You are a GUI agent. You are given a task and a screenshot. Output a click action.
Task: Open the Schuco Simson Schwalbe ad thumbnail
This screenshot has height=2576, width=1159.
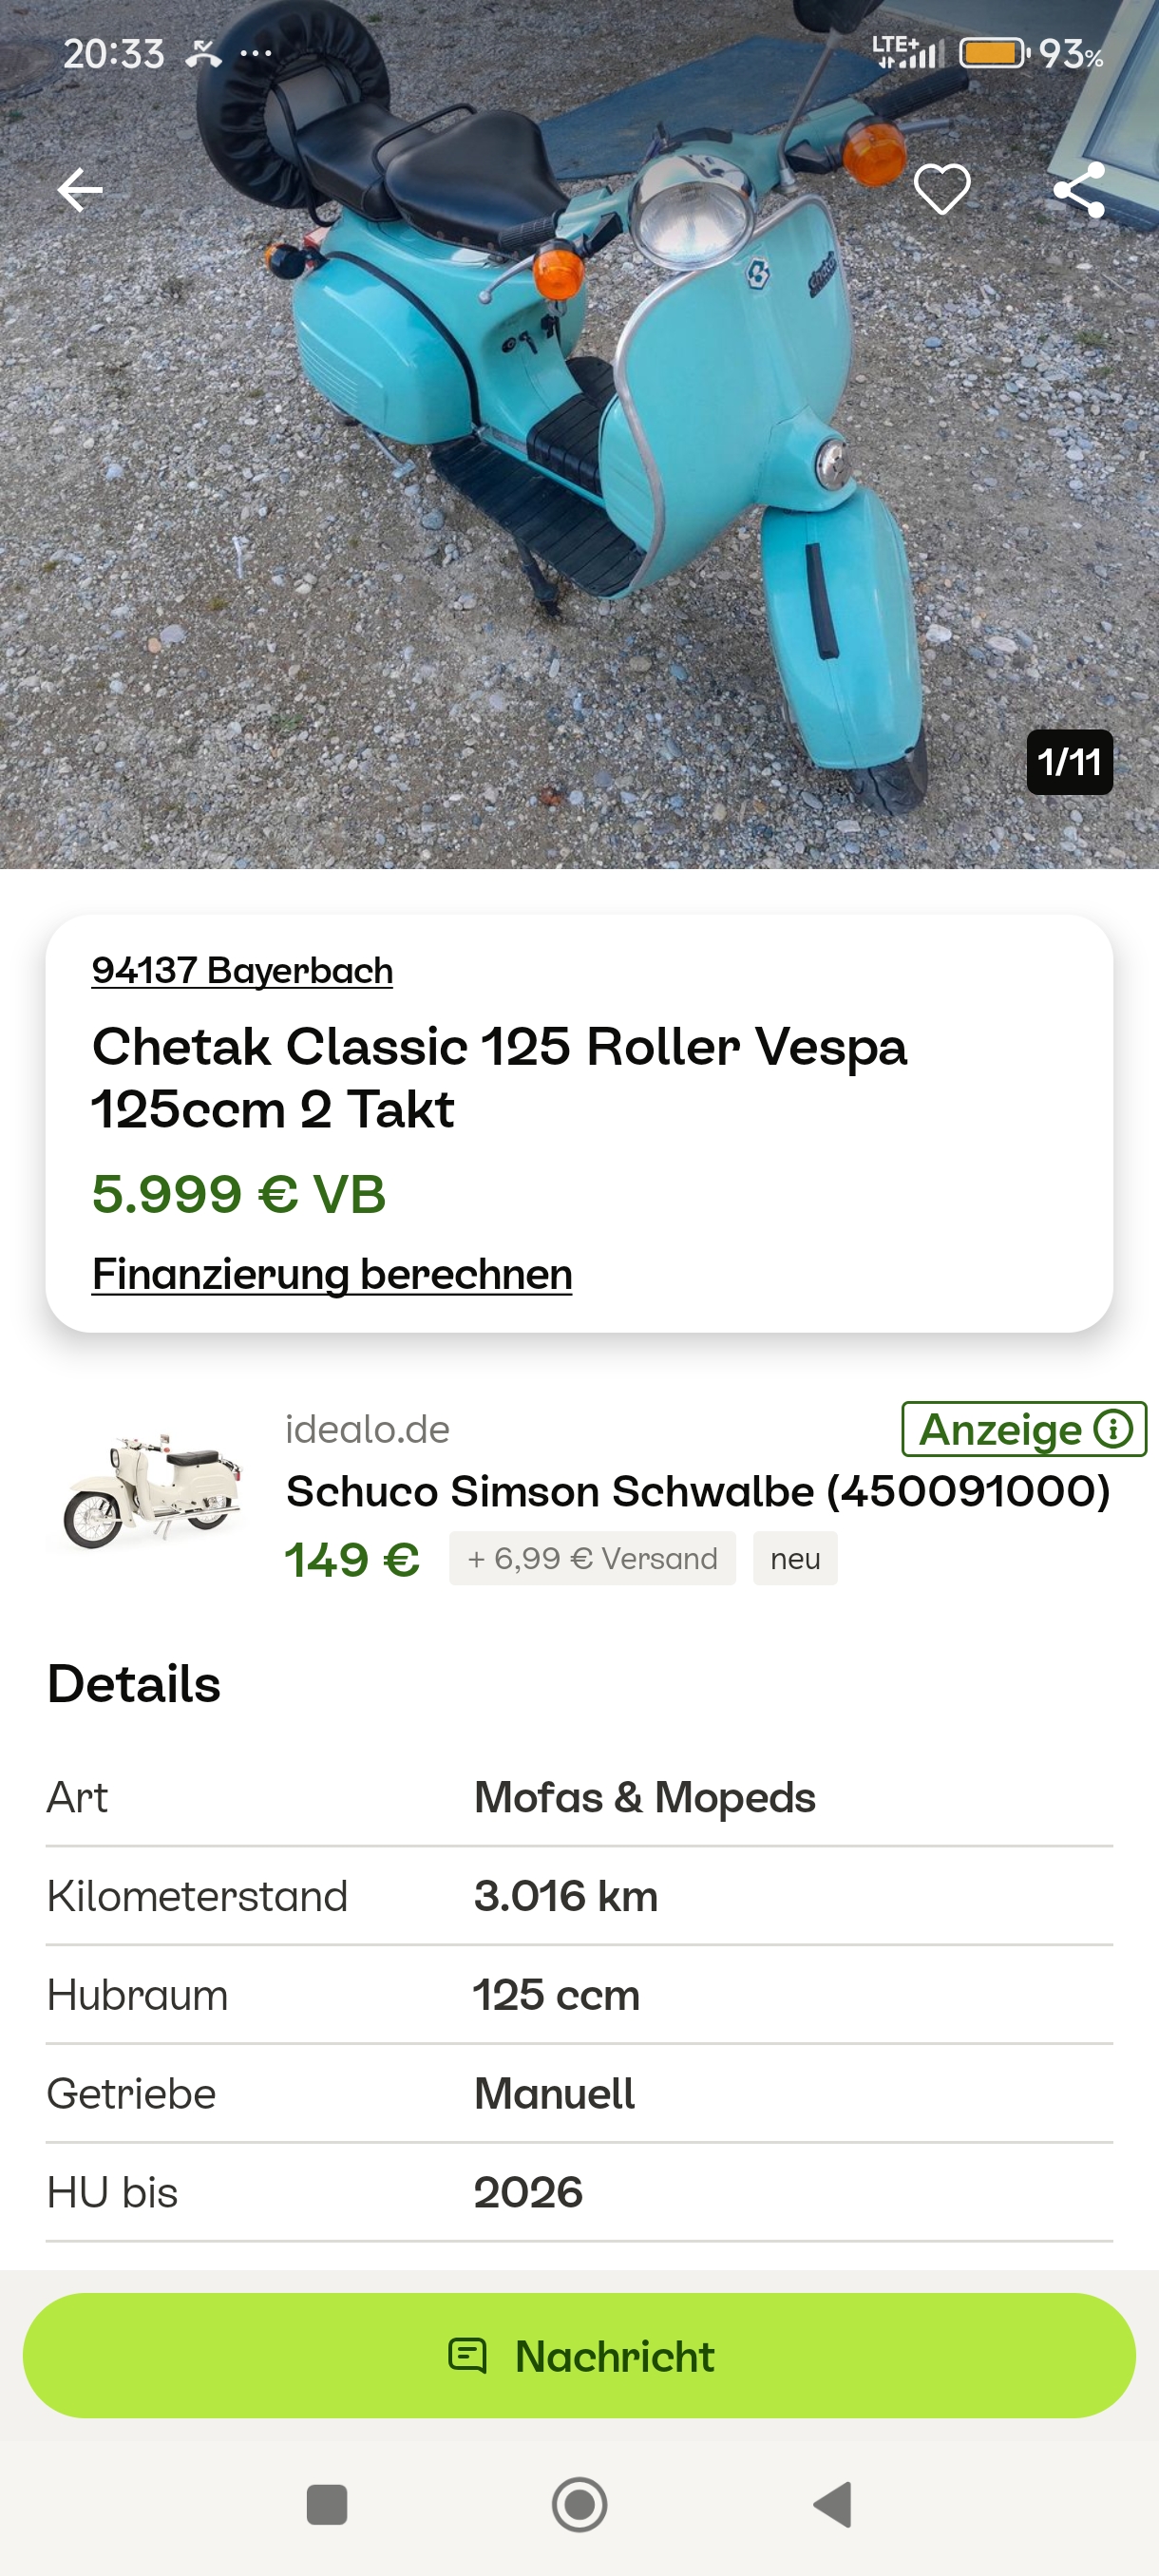pos(152,1491)
